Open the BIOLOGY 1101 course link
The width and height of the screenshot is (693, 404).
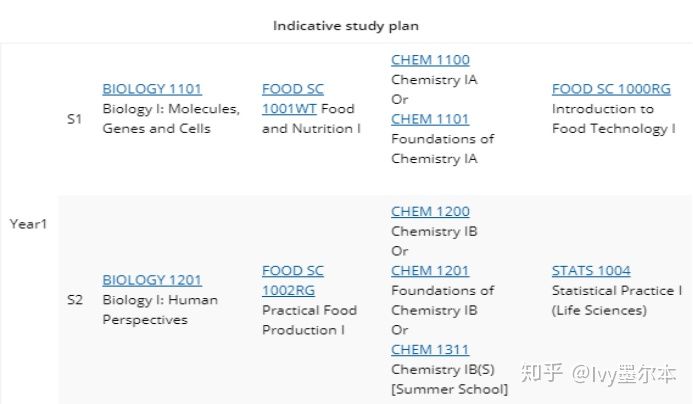click(152, 89)
